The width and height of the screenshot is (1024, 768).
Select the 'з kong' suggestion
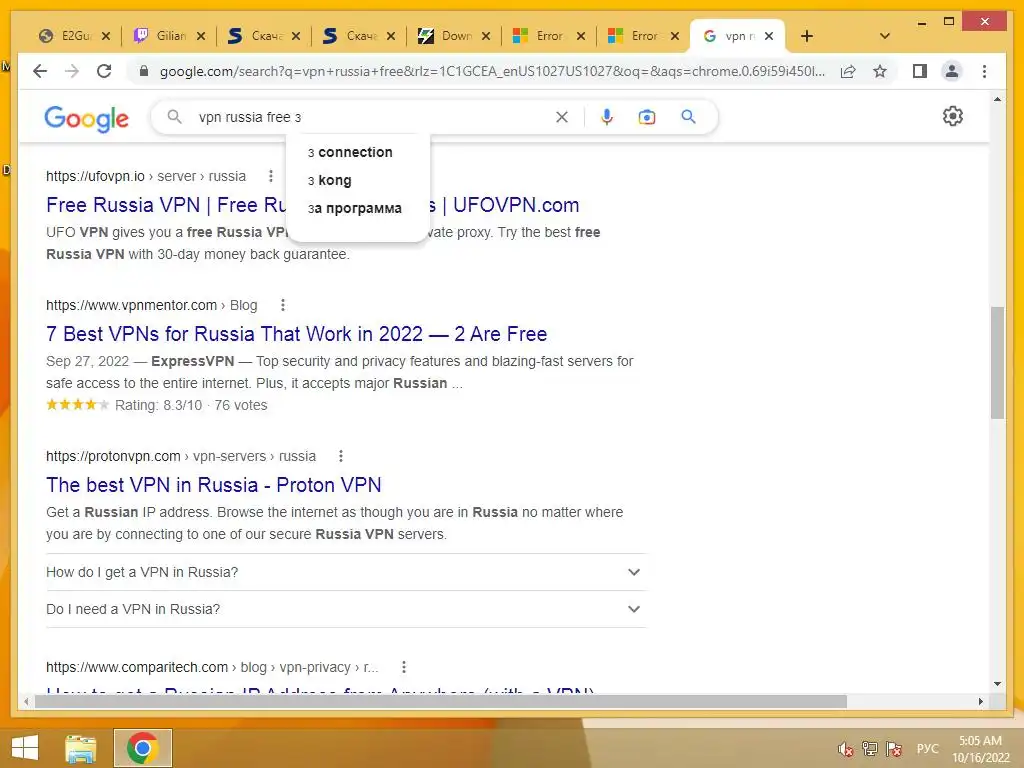coord(358,180)
